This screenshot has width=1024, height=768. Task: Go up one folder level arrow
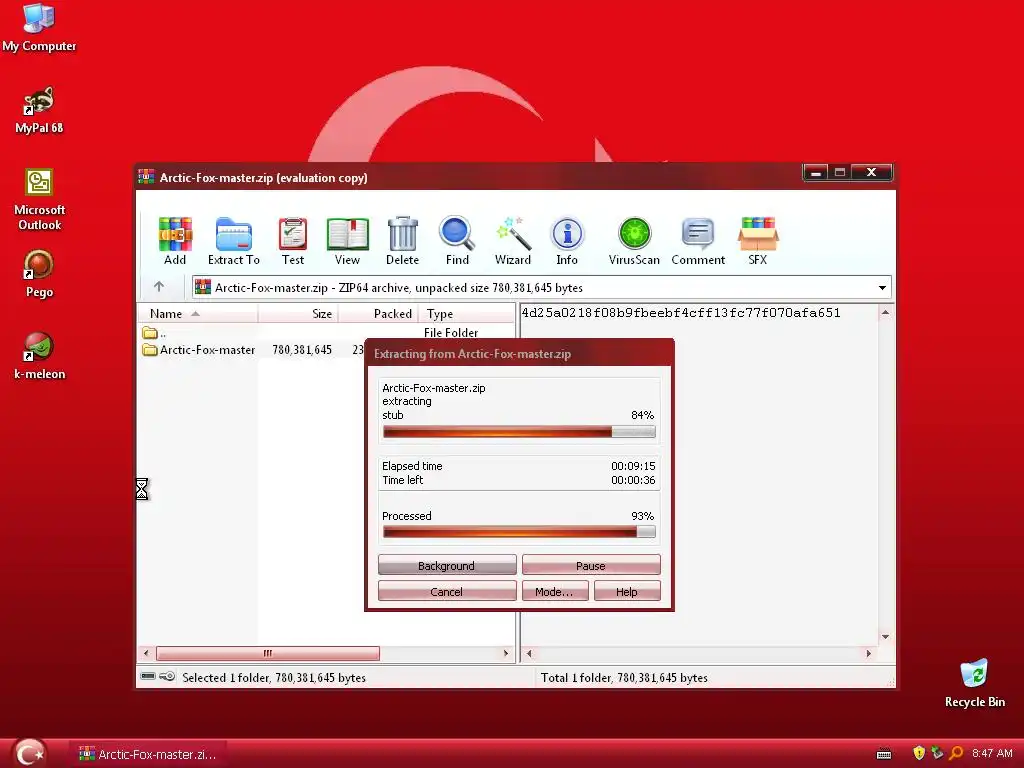[x=159, y=287]
